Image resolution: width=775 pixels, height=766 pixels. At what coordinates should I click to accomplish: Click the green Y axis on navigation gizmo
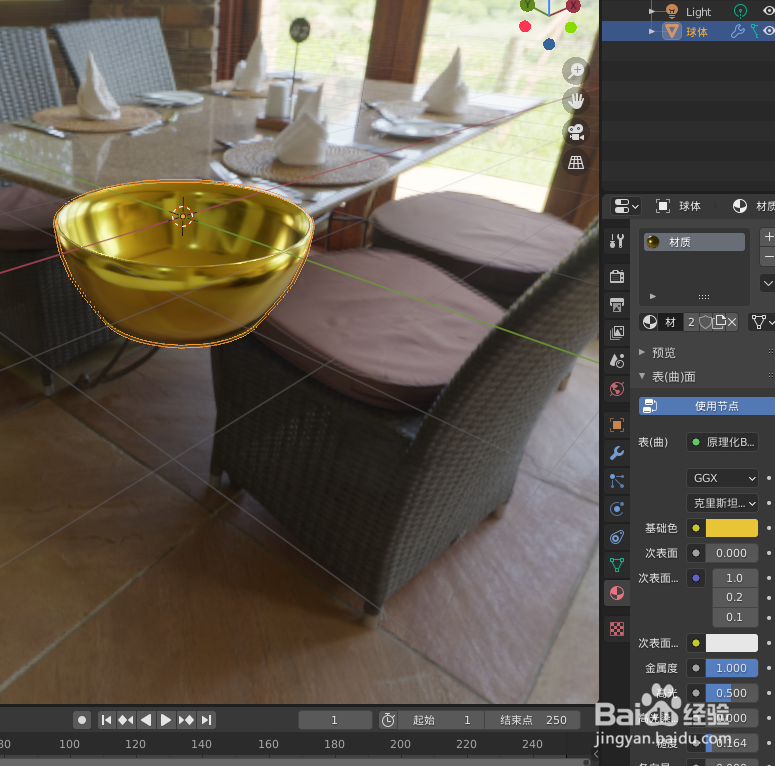coord(527,5)
